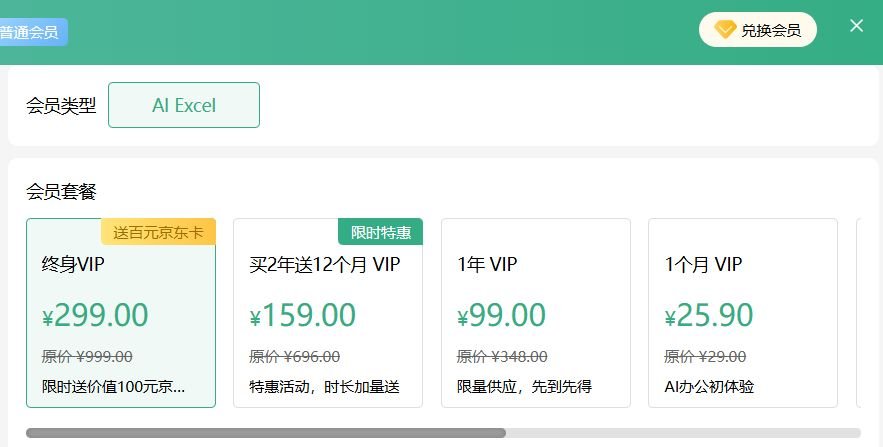Select the 终身VIP package card
Image resolution: width=883 pixels, height=447 pixels.
coord(121,313)
